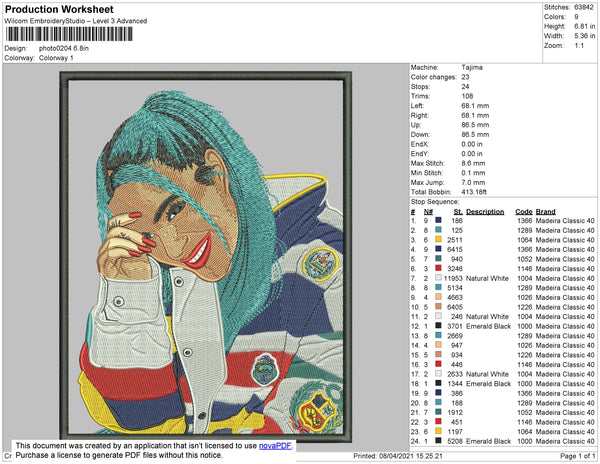Screen dimensions: 600x464
Task: Select height value '6.81 in'
Action: [584, 26]
